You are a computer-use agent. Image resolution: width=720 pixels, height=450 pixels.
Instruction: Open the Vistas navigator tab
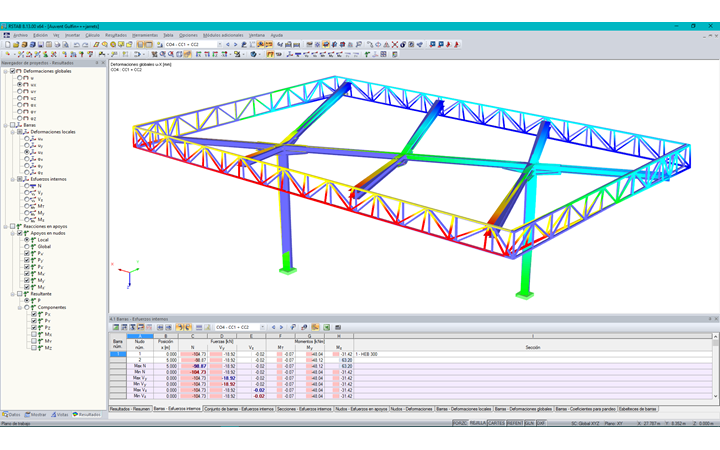pyautogui.click(x=60, y=415)
